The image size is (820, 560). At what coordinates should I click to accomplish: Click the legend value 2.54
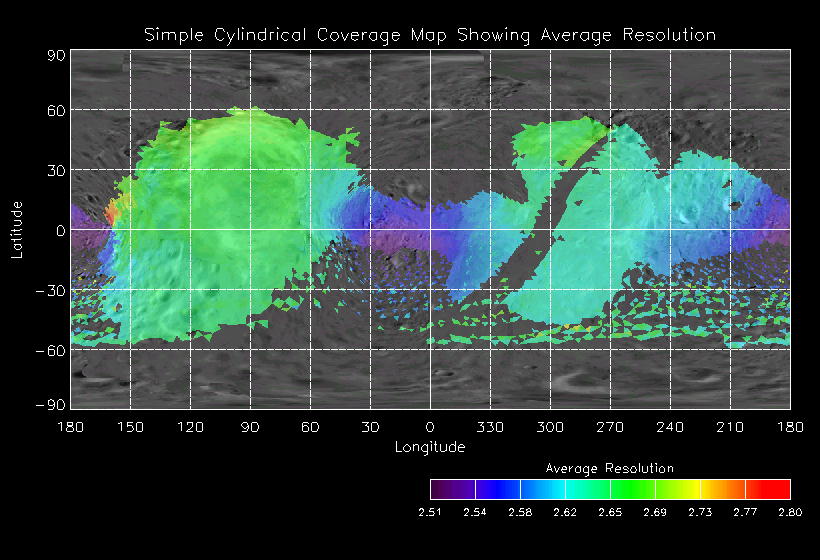tap(475, 512)
